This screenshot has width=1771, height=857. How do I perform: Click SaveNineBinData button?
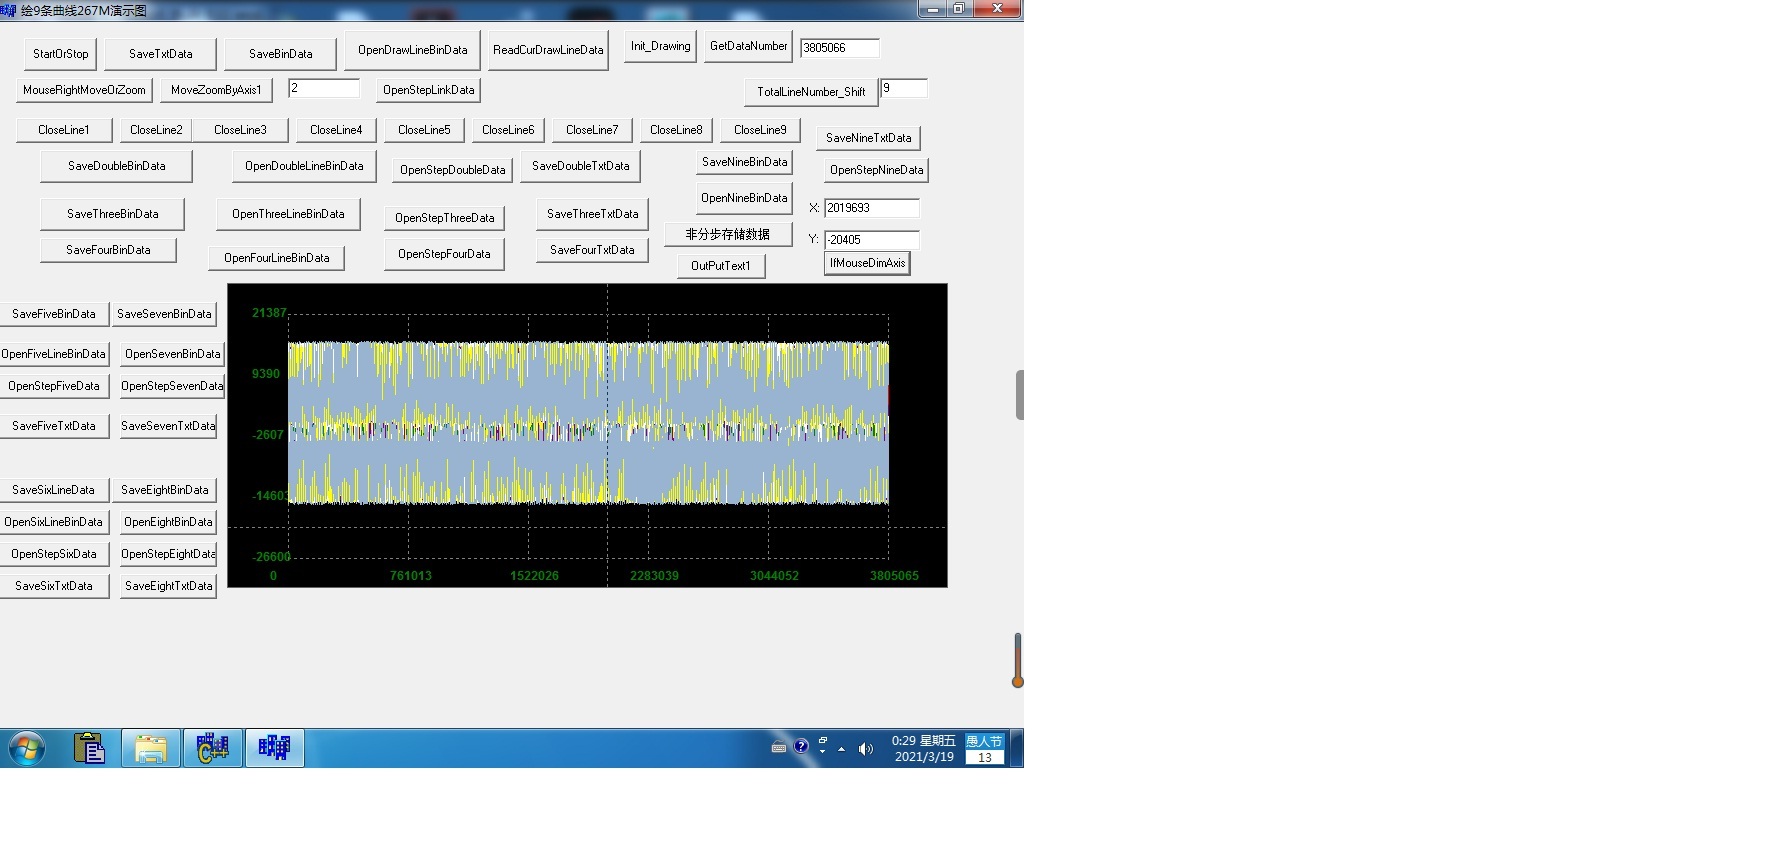(x=745, y=162)
